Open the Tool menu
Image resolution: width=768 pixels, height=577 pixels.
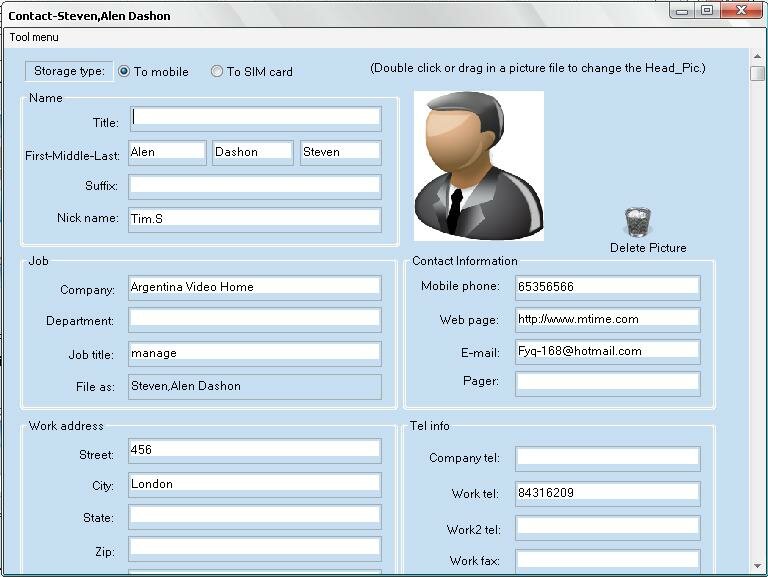34,37
